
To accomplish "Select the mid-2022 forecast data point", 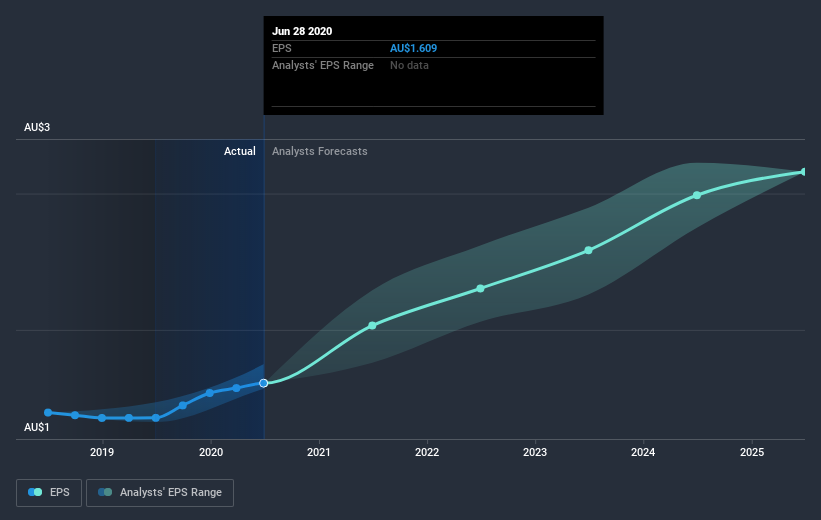I will pyautogui.click(x=481, y=289).
